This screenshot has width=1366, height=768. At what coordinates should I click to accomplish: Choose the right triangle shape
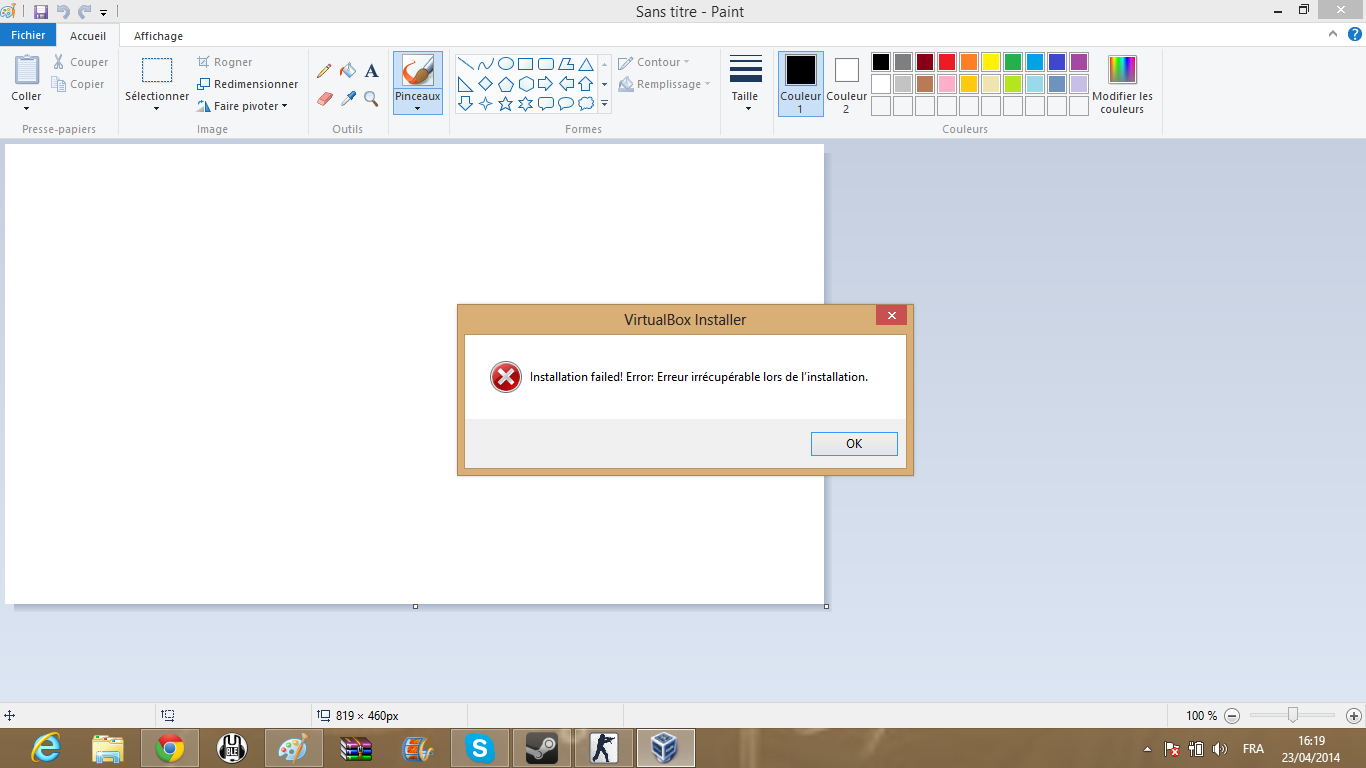[x=466, y=84]
